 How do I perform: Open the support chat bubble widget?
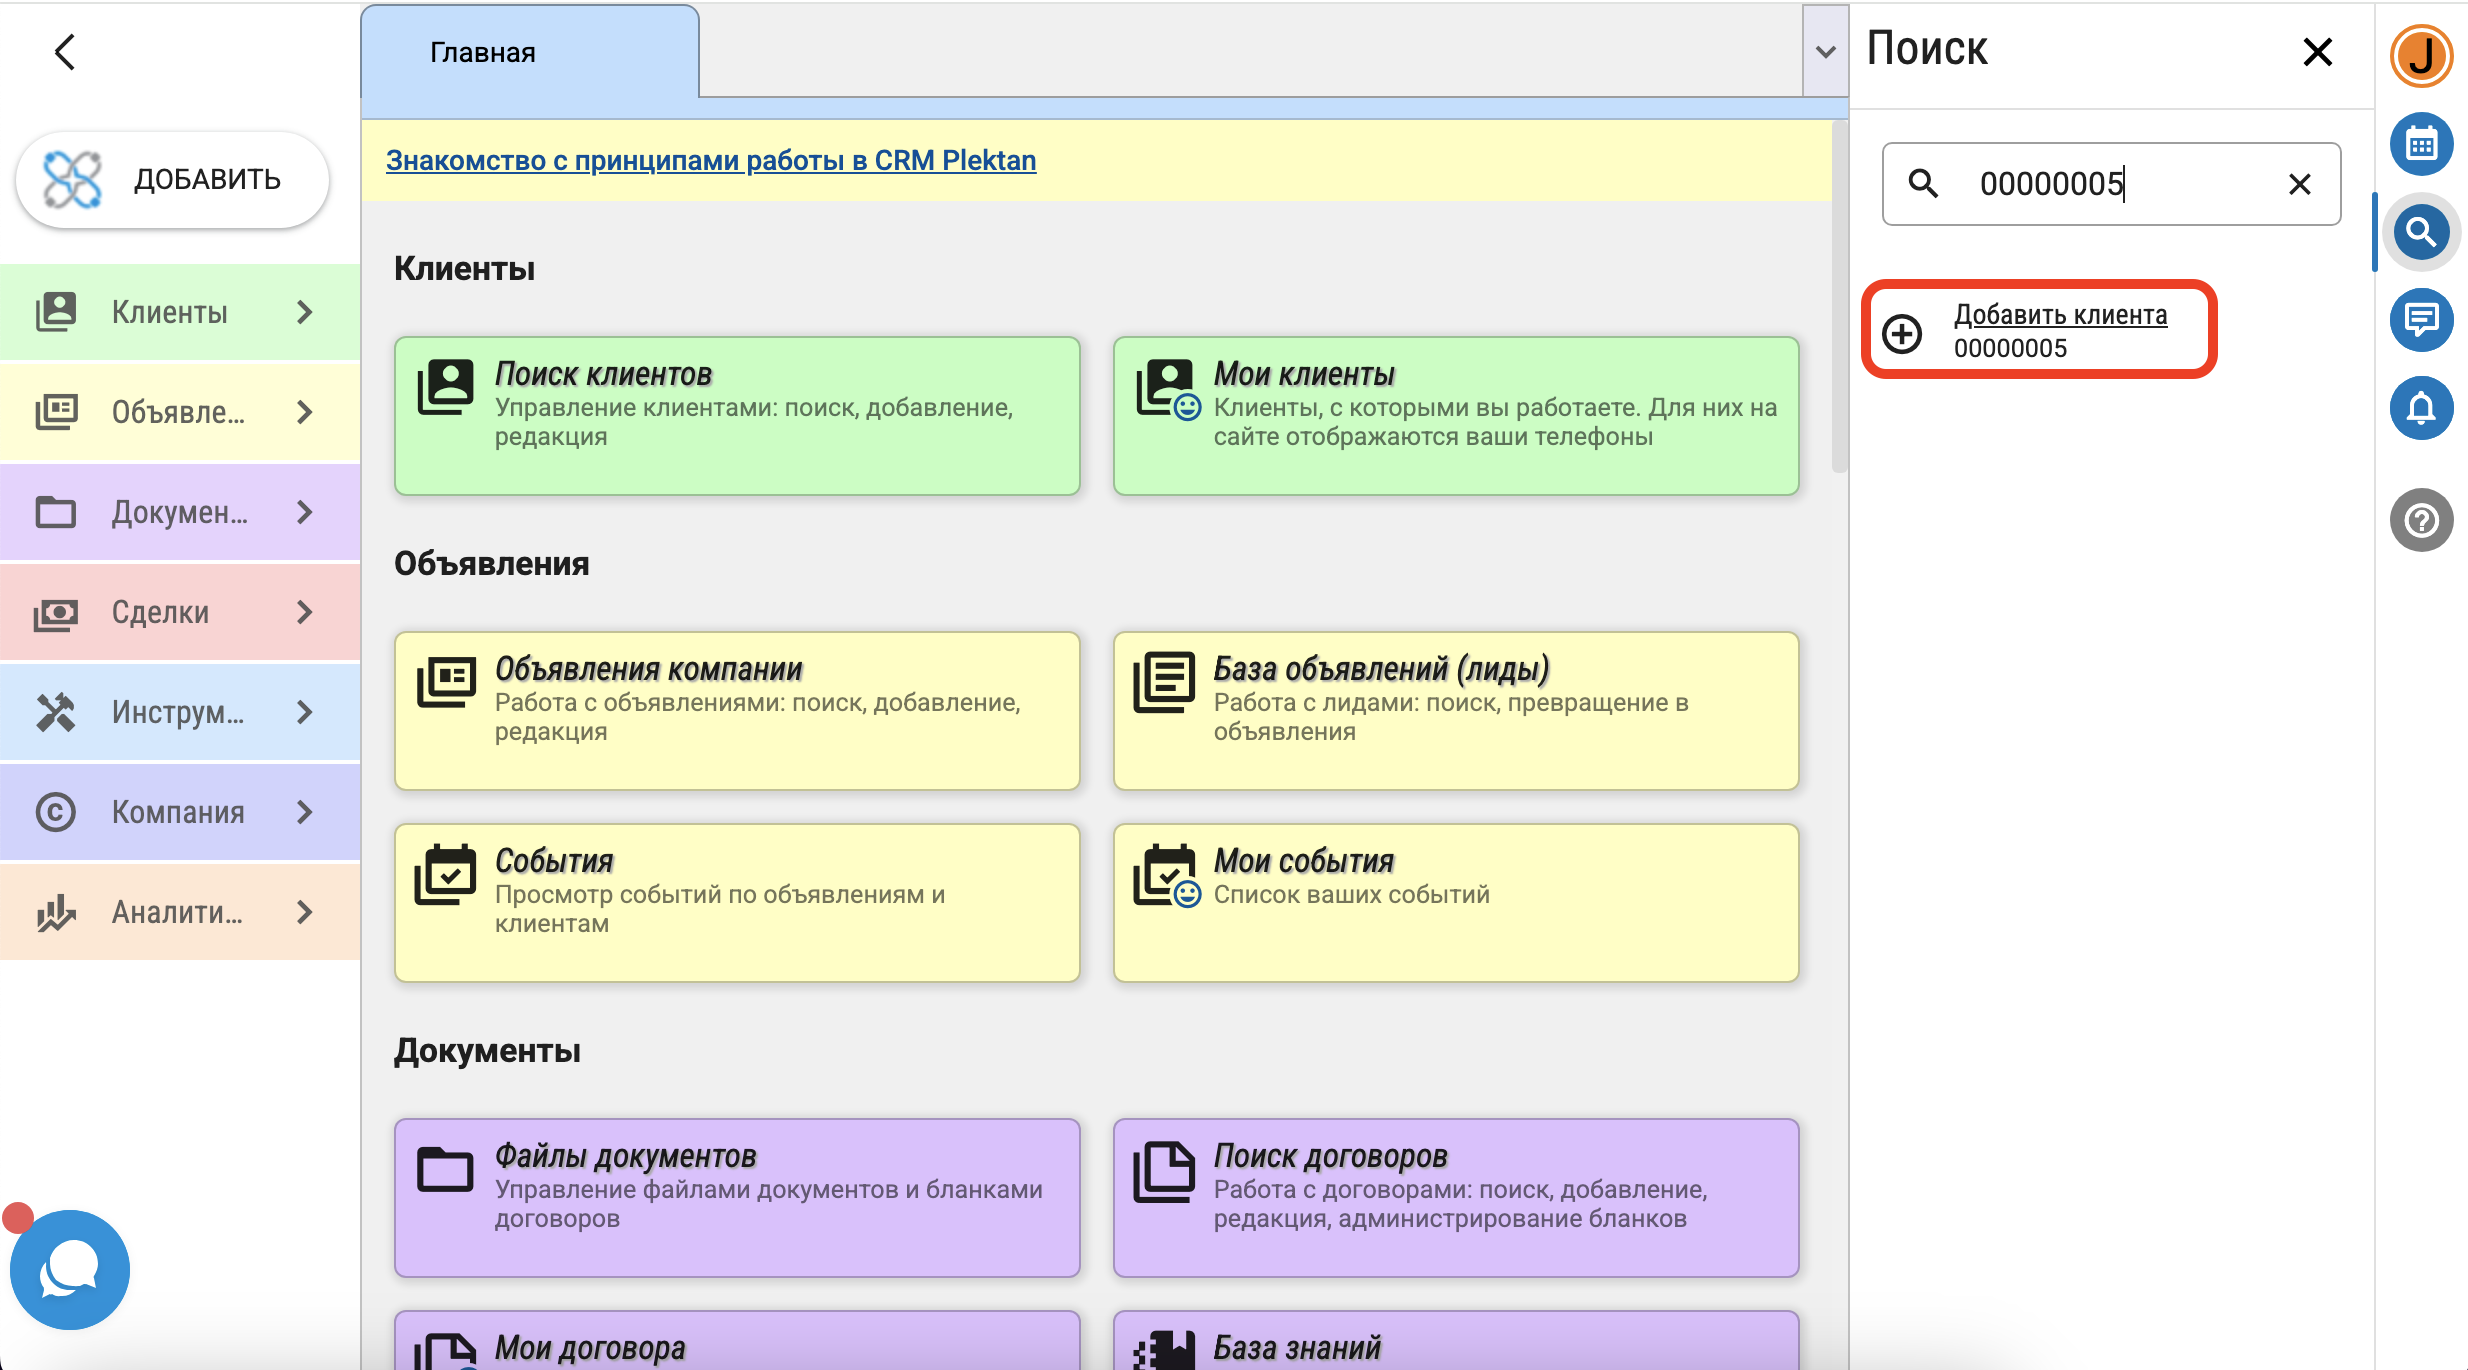(69, 1270)
